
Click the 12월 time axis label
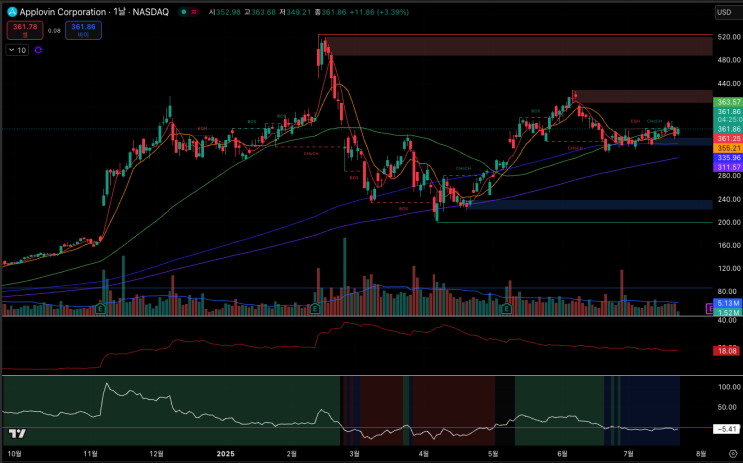click(156, 454)
